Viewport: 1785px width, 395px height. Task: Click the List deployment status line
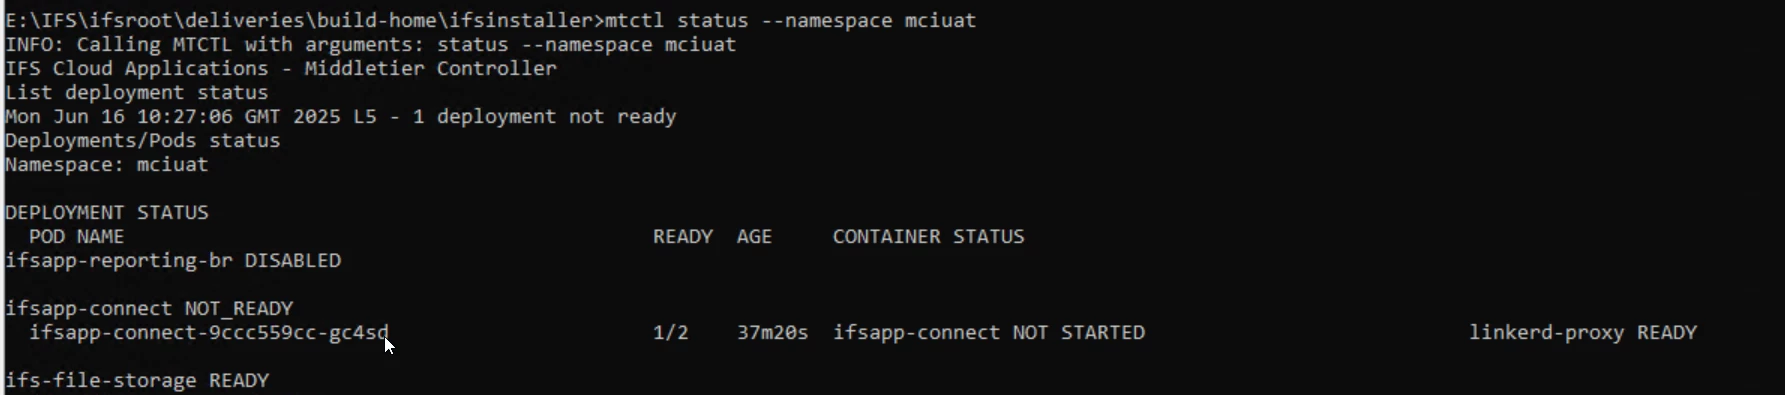point(137,92)
